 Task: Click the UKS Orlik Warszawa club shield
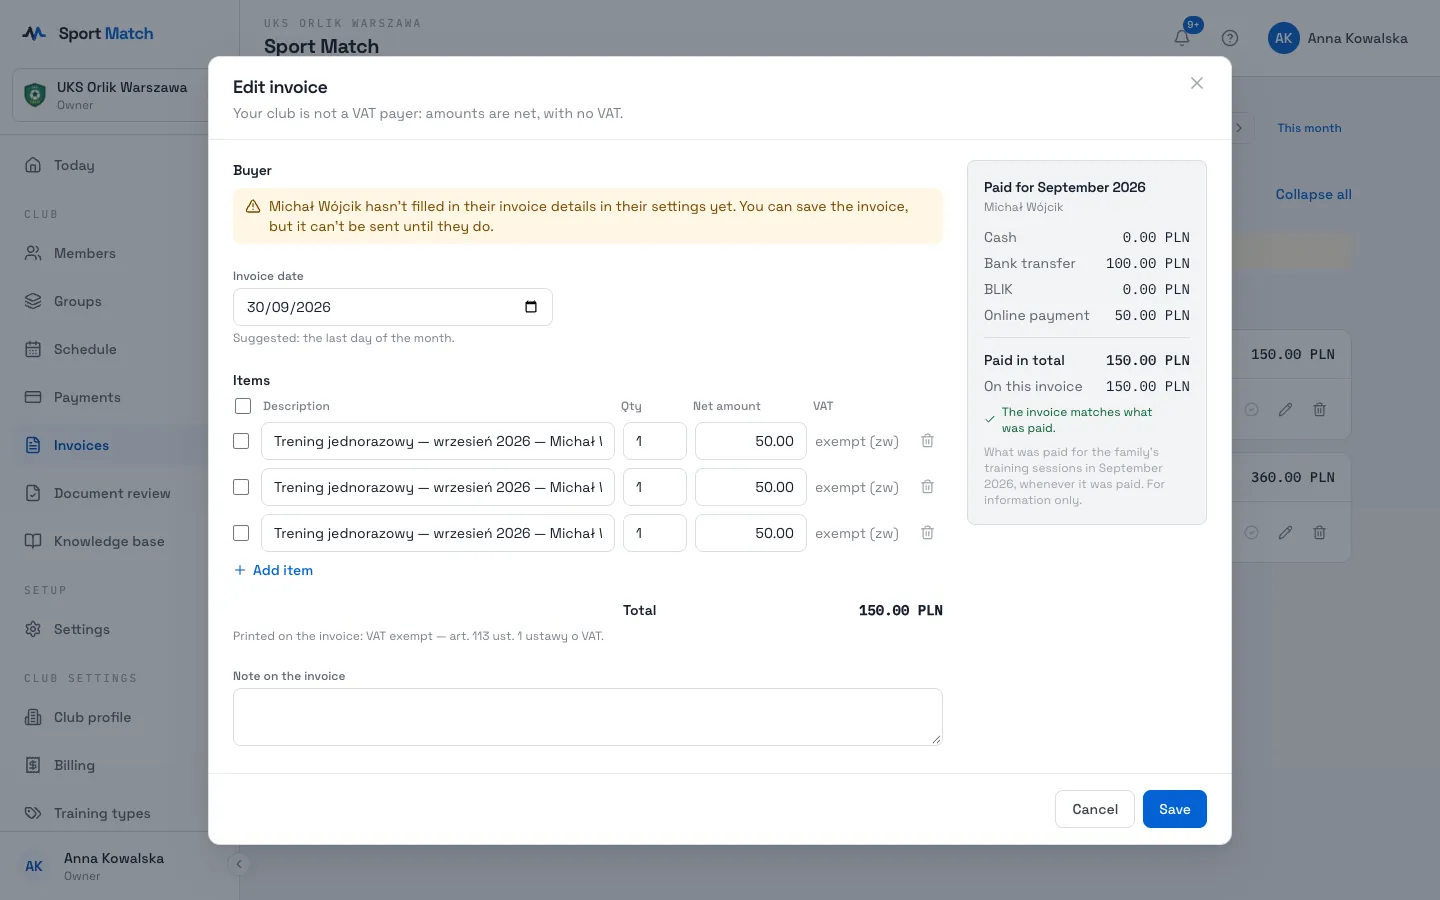[x=35, y=95]
